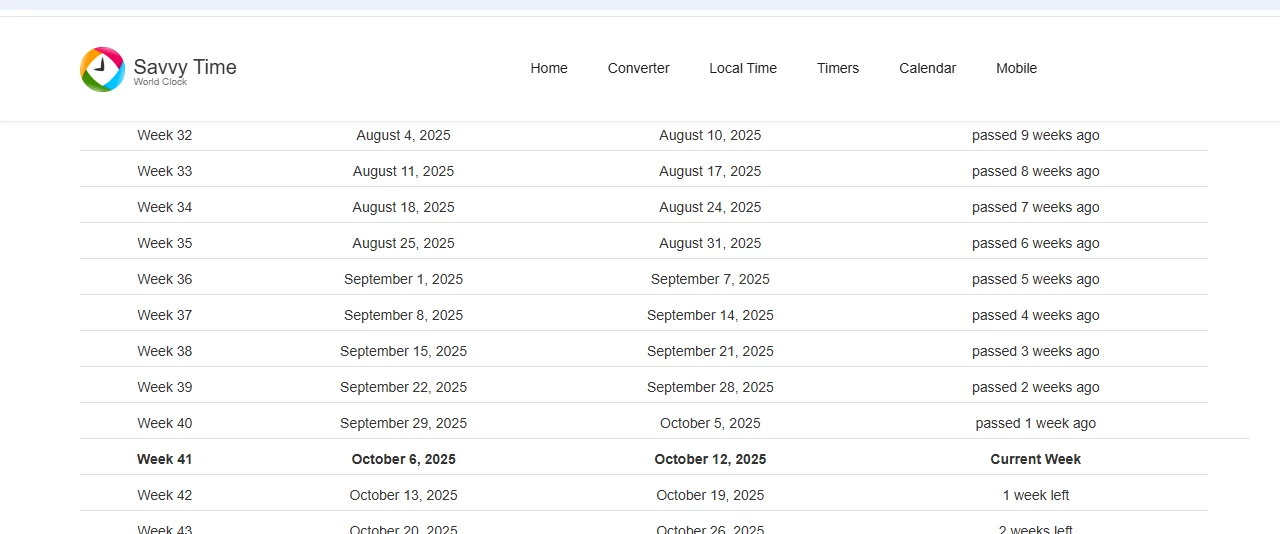This screenshot has height=534, width=1280.
Task: Click the "passed 9 weeks ago" cell
Action: (1035, 135)
